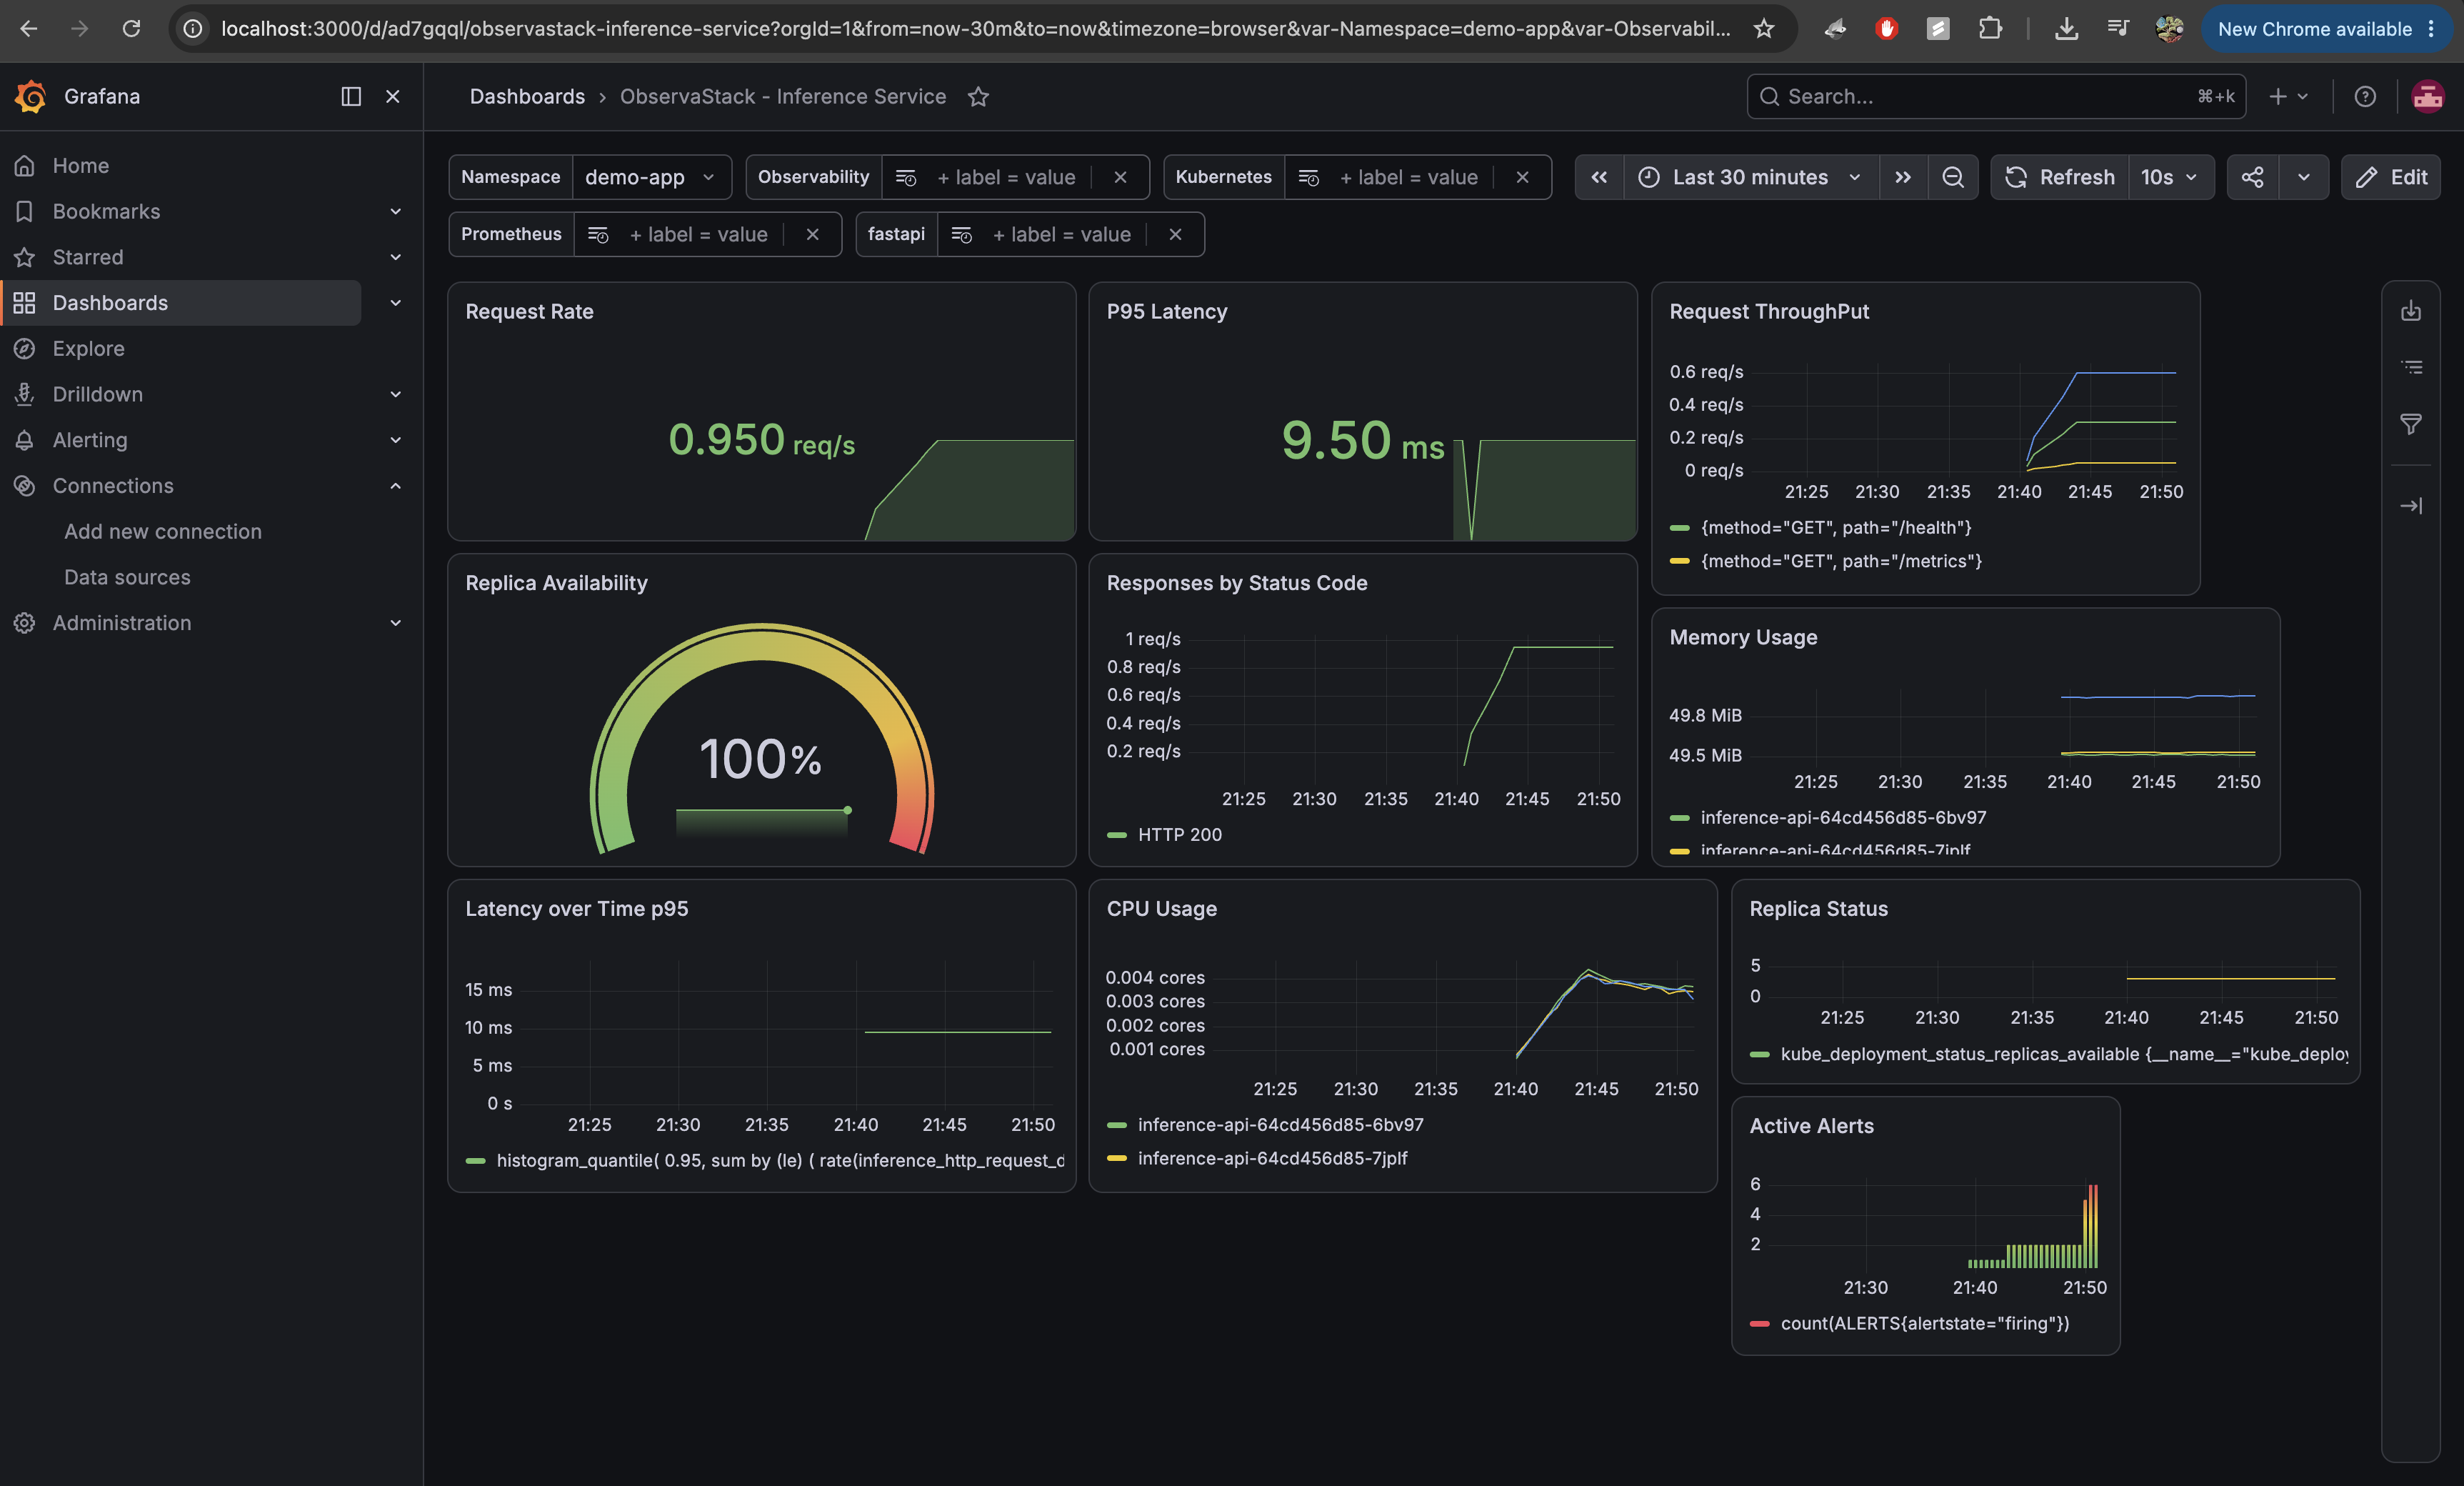2464x1486 pixels.
Task: Dock or undock the navigation menu
Action: click(x=351, y=97)
